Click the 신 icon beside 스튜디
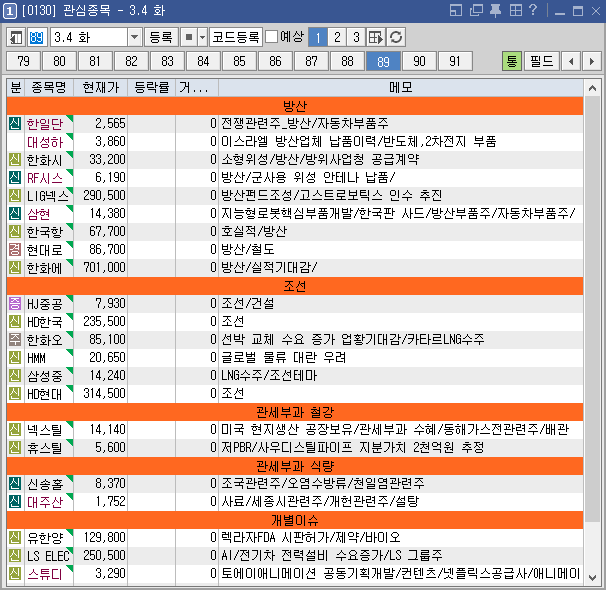Image resolution: width=606 pixels, height=590 pixels. (15, 573)
